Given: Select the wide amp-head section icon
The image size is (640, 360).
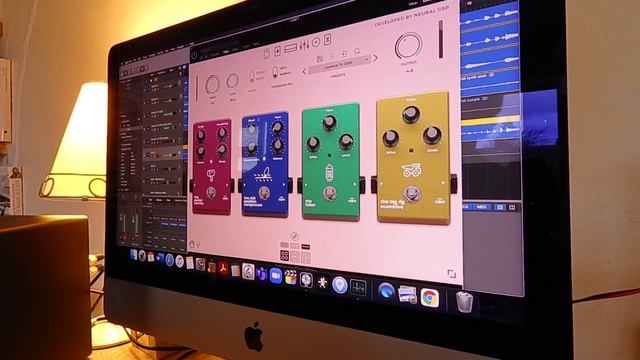Looking at the screenshot, I should (291, 48).
